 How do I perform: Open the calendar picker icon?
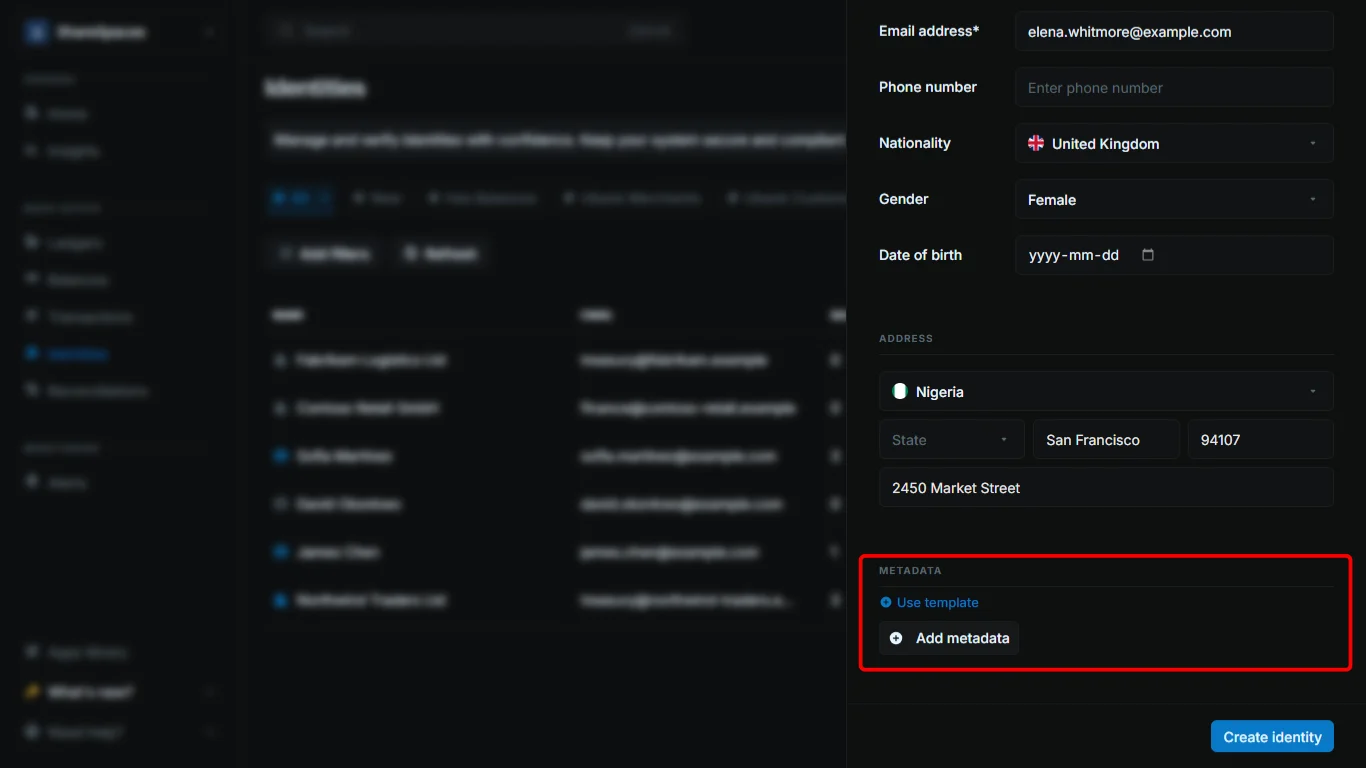tap(1148, 255)
